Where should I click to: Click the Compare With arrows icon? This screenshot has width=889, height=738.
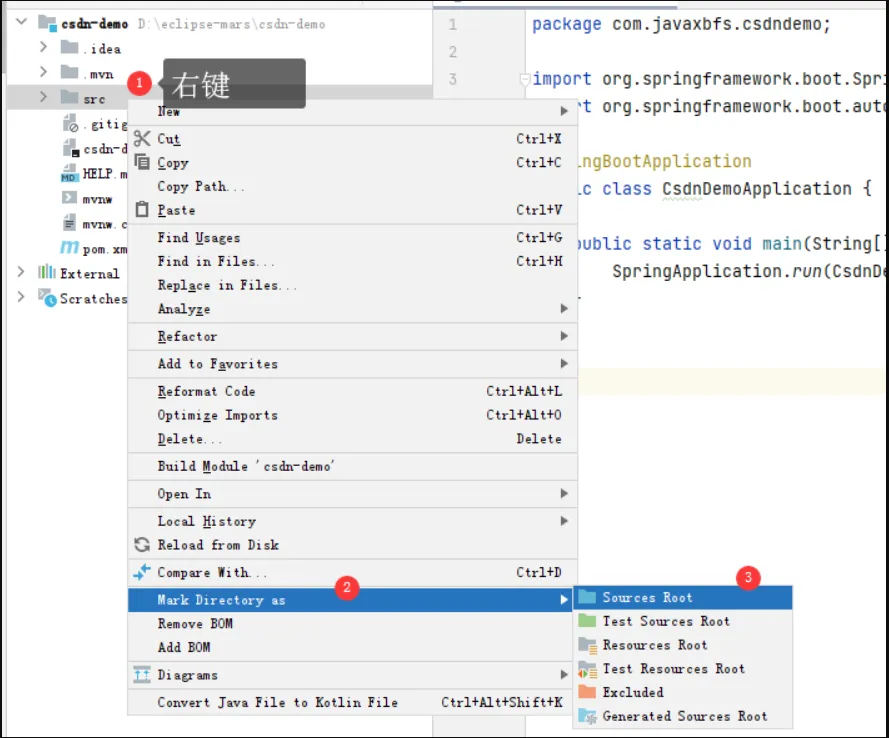pos(142,572)
